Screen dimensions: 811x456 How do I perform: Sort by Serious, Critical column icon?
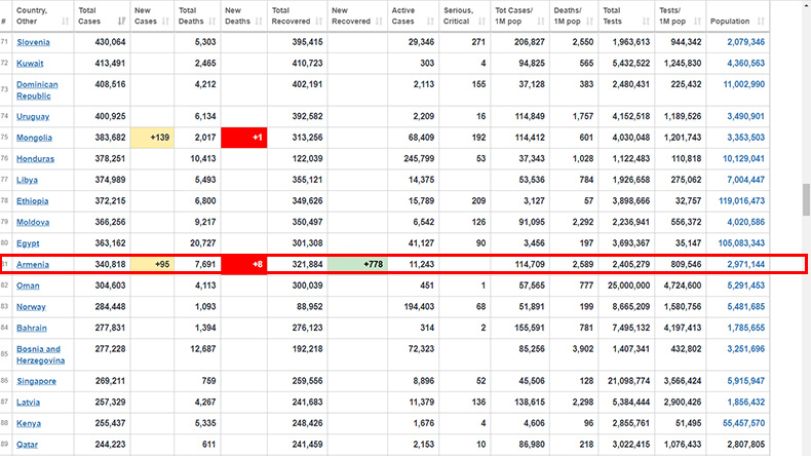tap(482, 21)
